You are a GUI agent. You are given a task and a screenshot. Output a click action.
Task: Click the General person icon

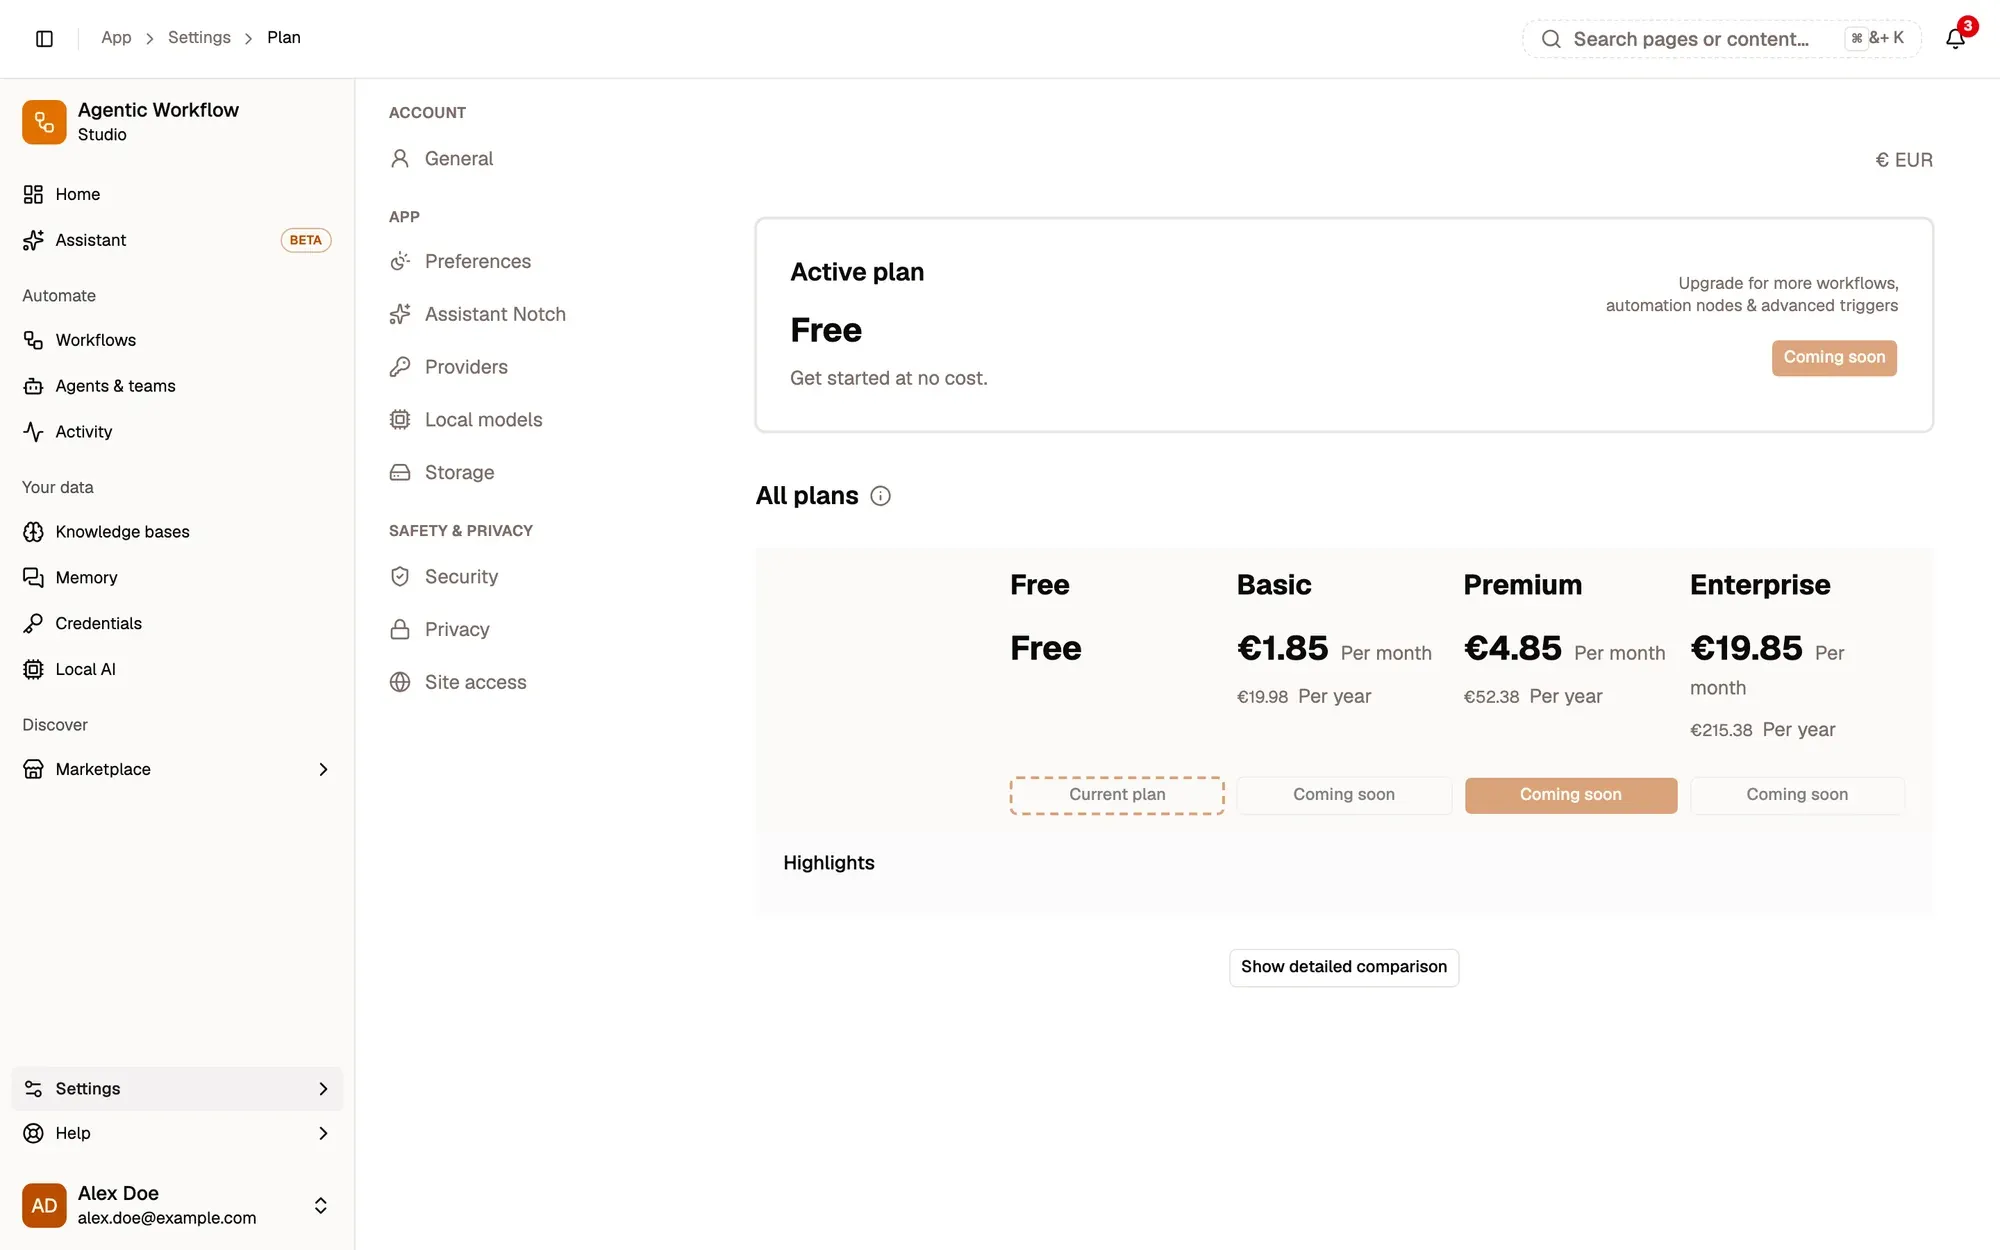click(x=400, y=159)
